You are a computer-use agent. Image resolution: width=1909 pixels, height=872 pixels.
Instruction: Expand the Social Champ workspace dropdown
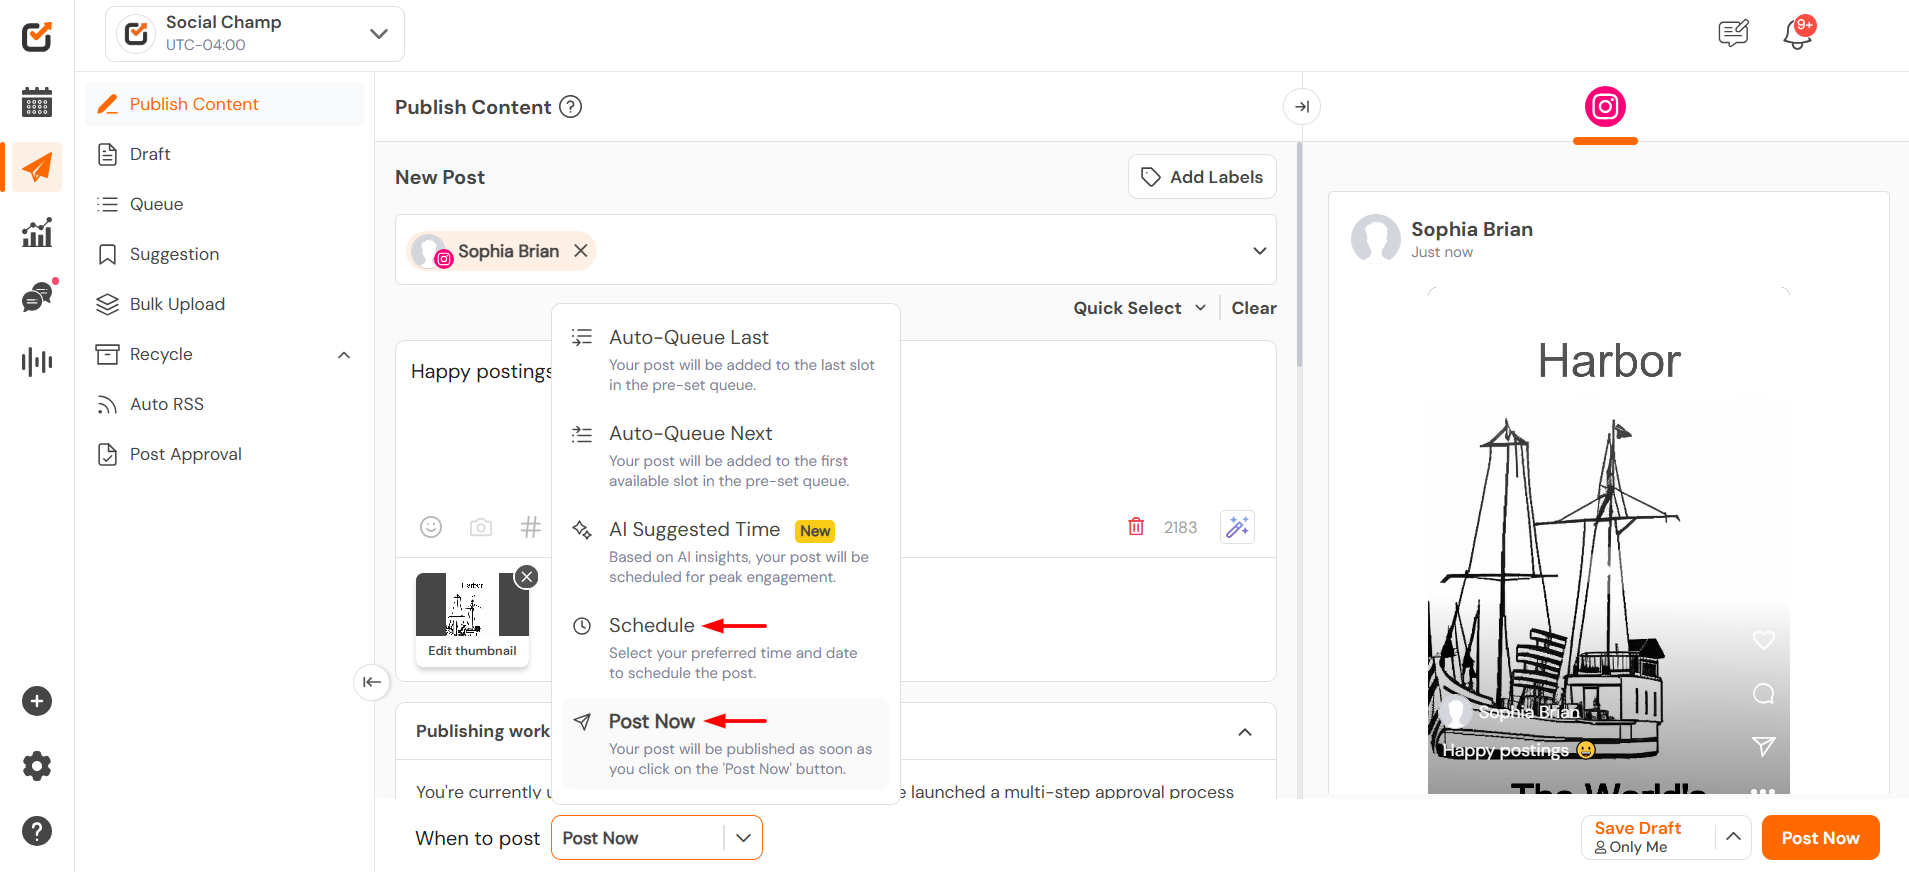(x=378, y=34)
